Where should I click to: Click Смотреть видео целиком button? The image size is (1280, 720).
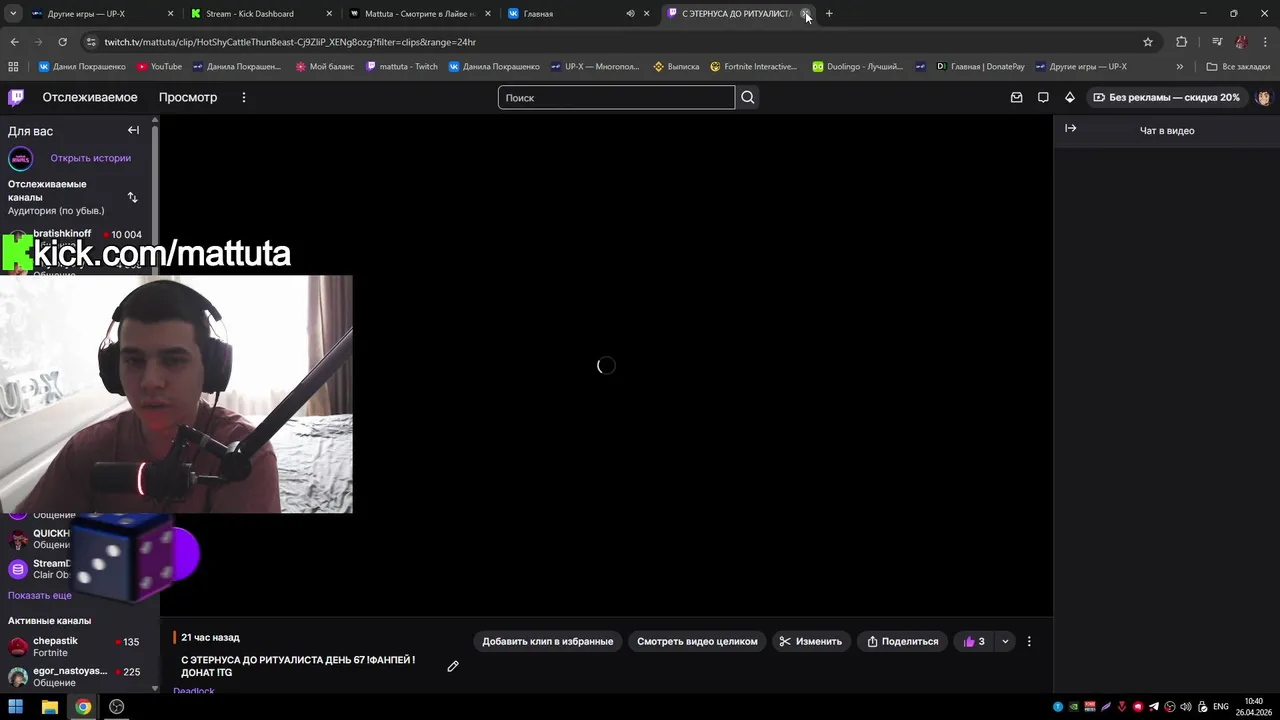pos(697,641)
